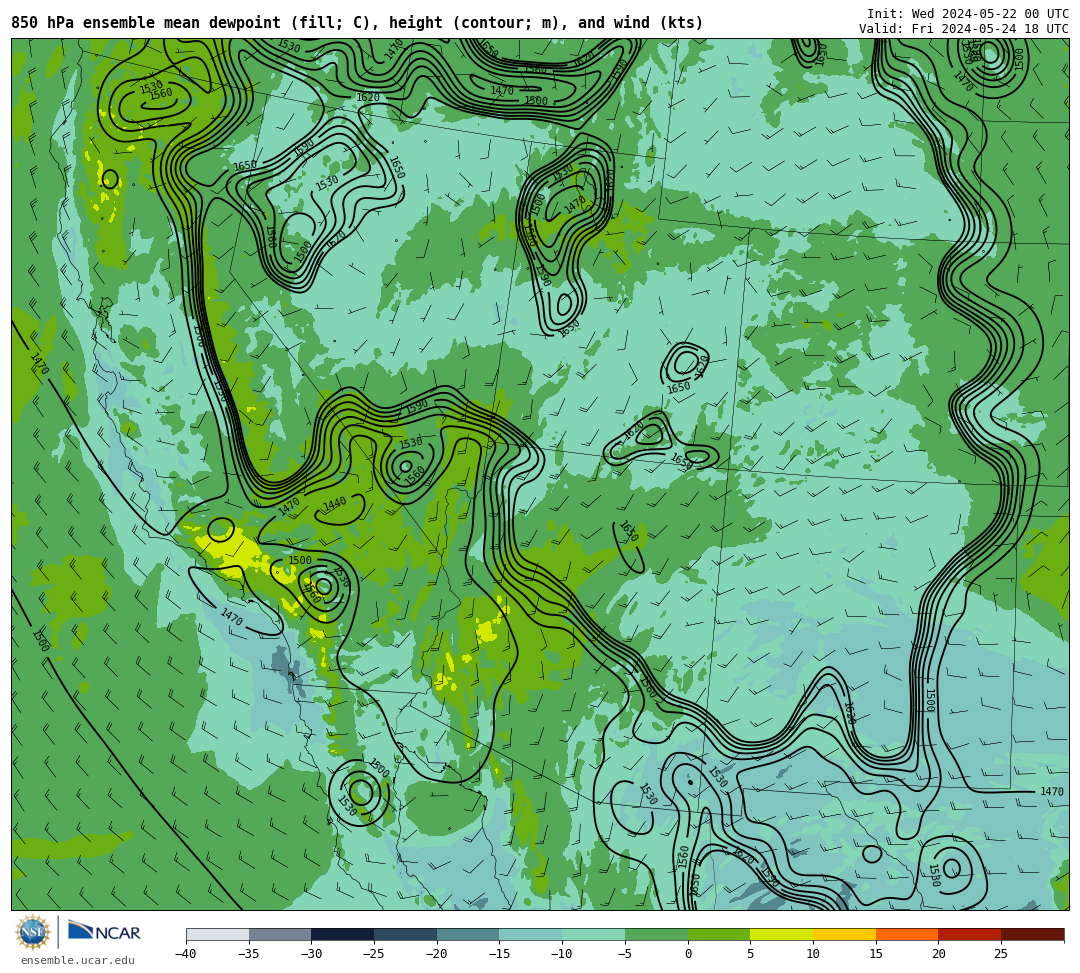Click the Init: Wed 2024-05-22 00 UTC text

[967, 14]
